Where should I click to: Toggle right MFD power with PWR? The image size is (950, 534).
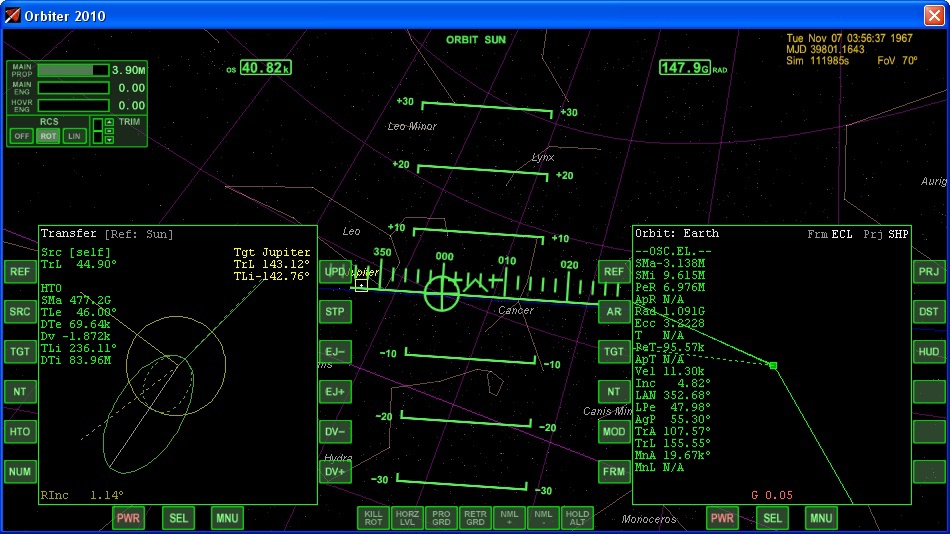(x=722, y=518)
